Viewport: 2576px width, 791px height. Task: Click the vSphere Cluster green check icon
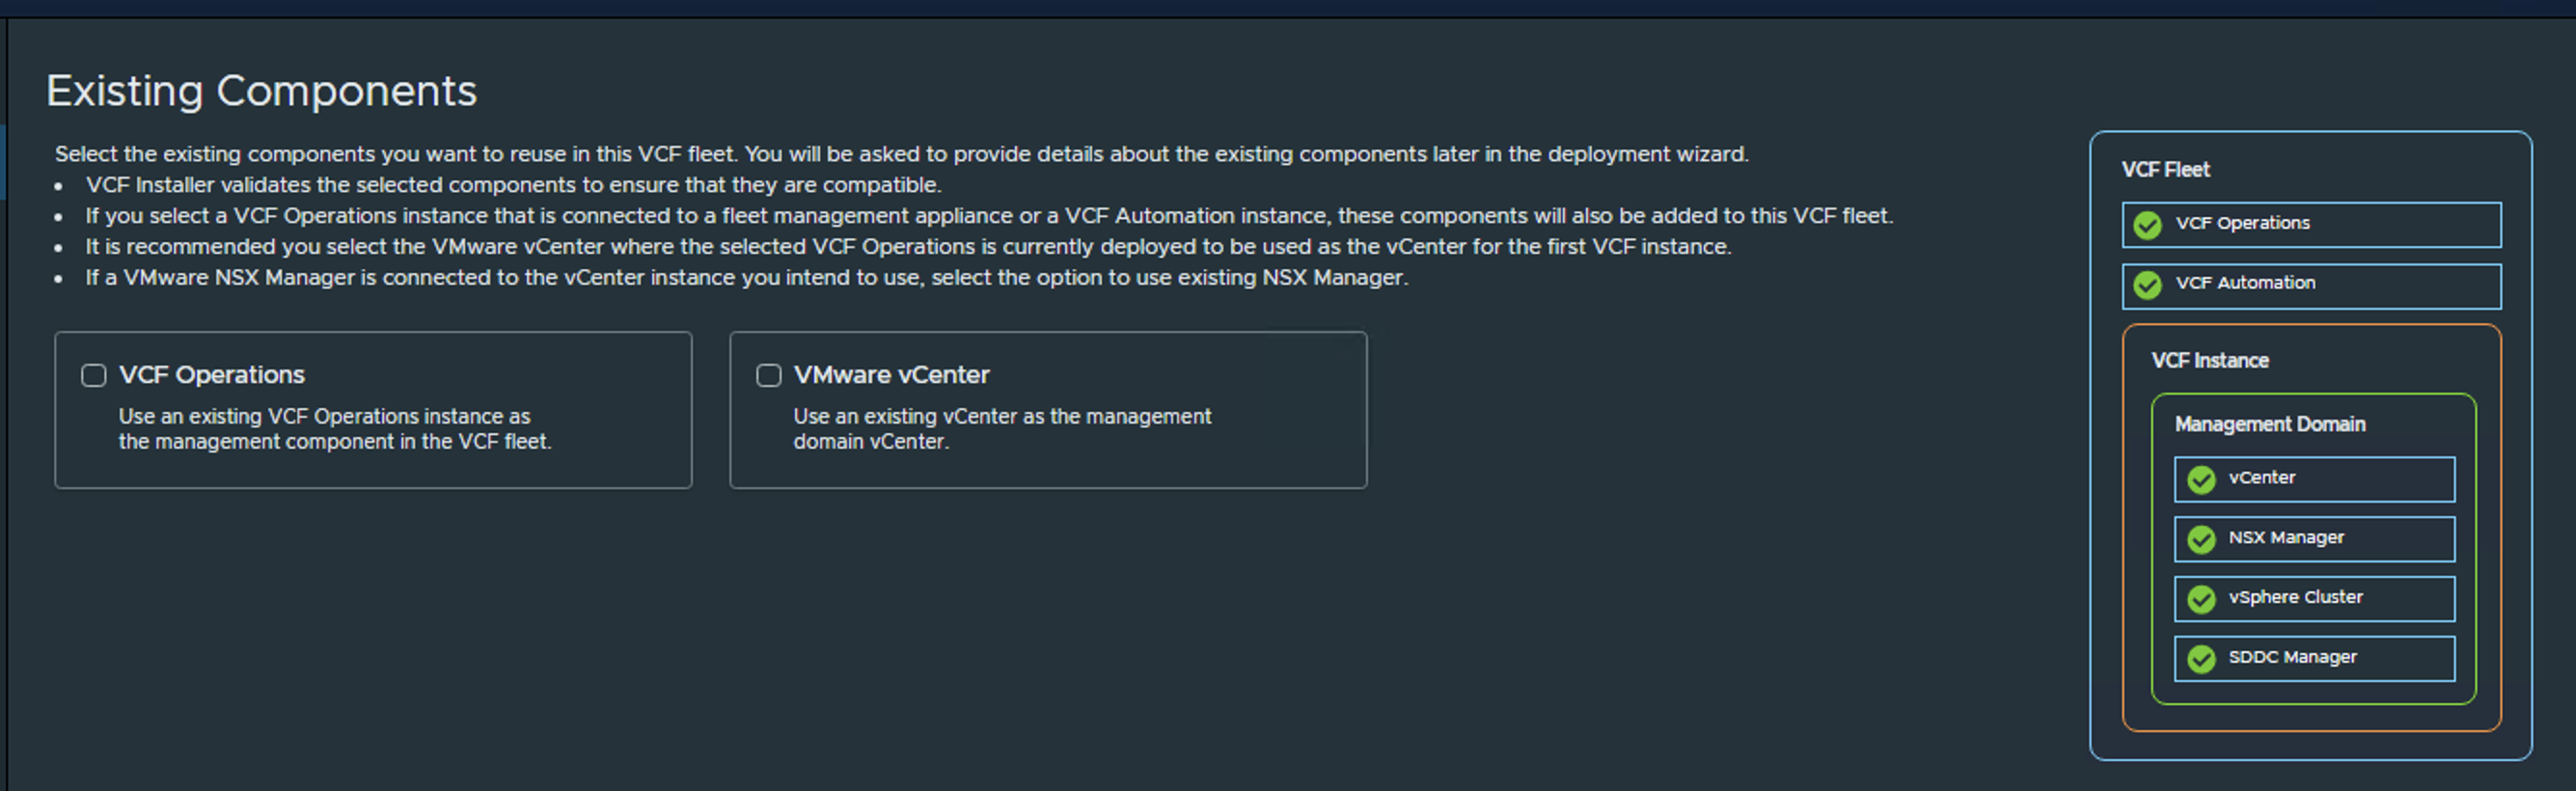(2201, 598)
